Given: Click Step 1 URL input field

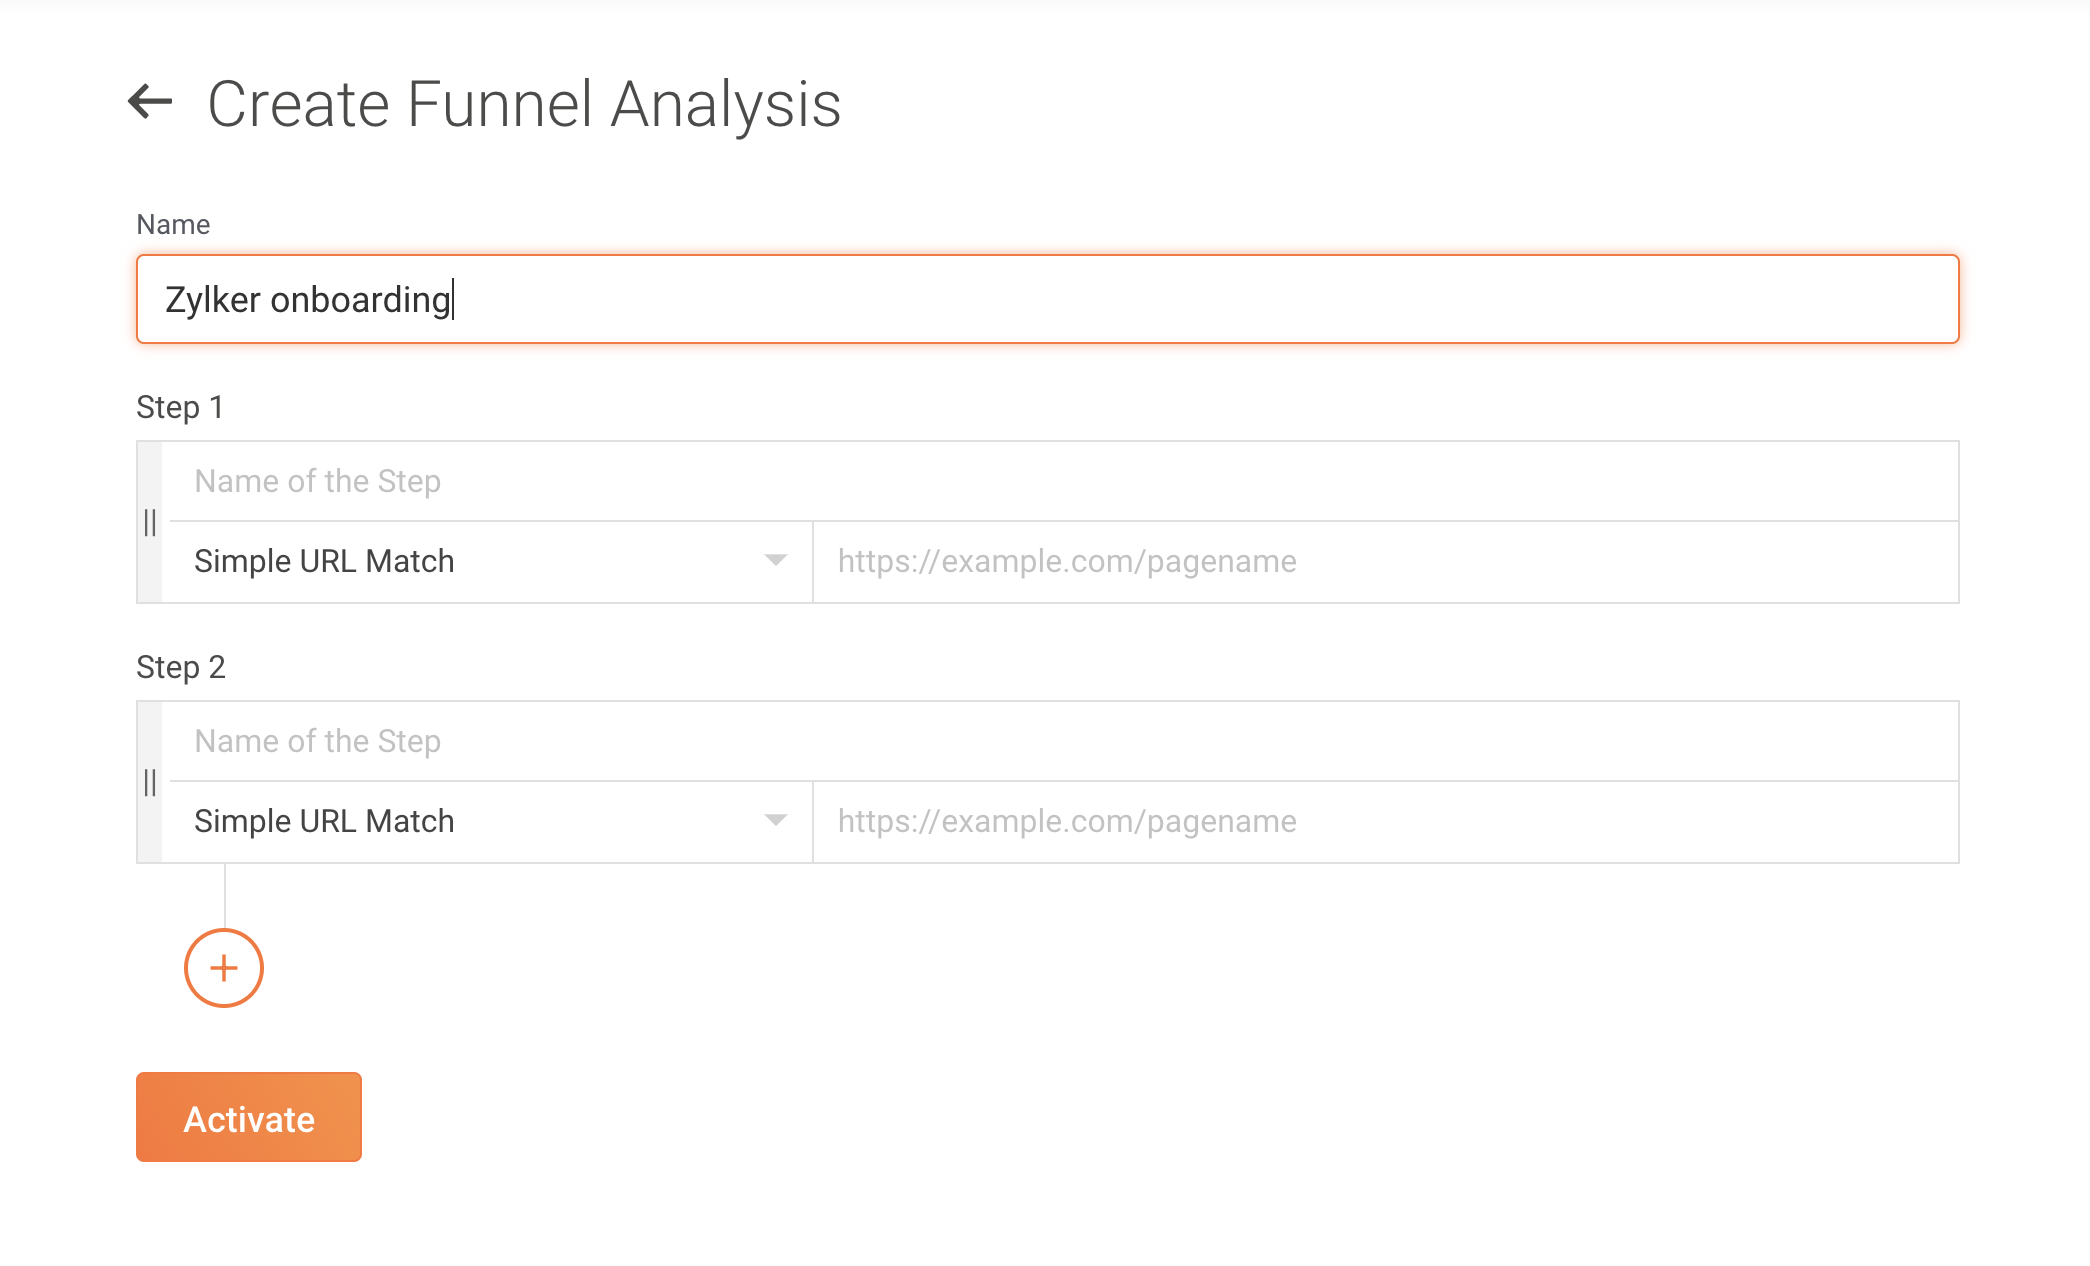Looking at the screenshot, I should pos(1385,561).
